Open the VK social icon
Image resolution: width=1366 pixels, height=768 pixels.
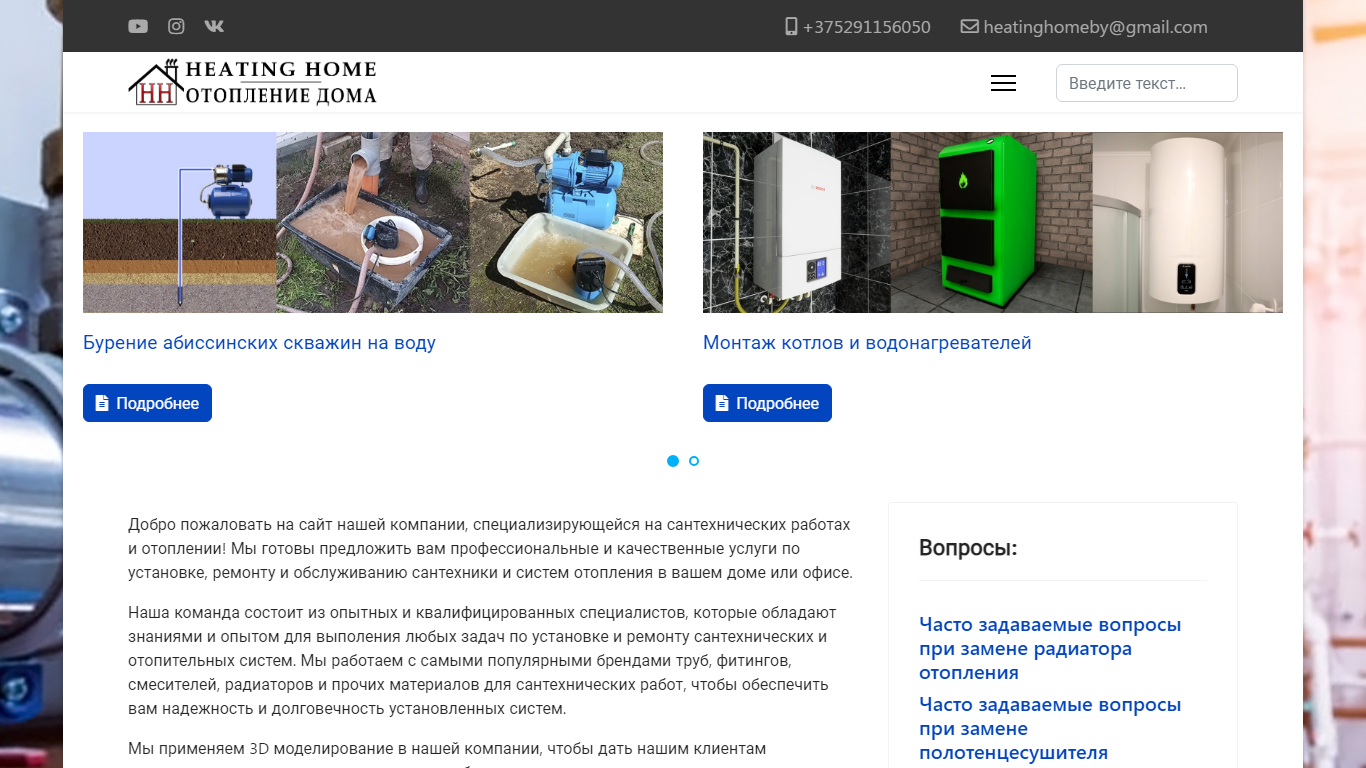coord(214,27)
